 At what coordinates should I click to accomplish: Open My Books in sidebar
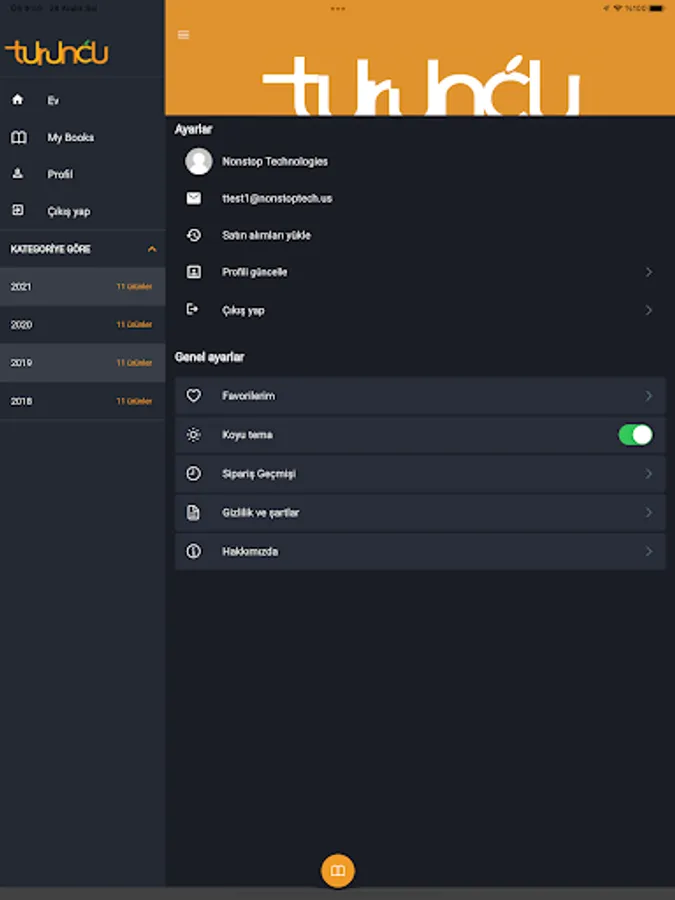(70, 138)
